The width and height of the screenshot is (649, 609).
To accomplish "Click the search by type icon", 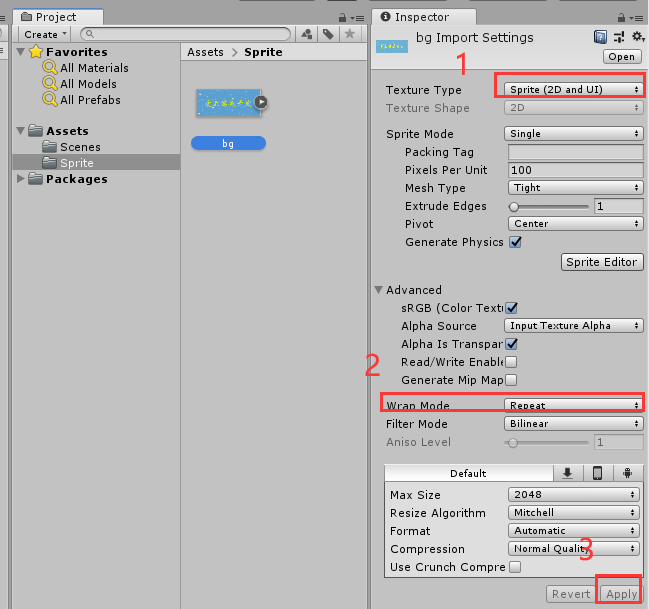I will 307,34.
